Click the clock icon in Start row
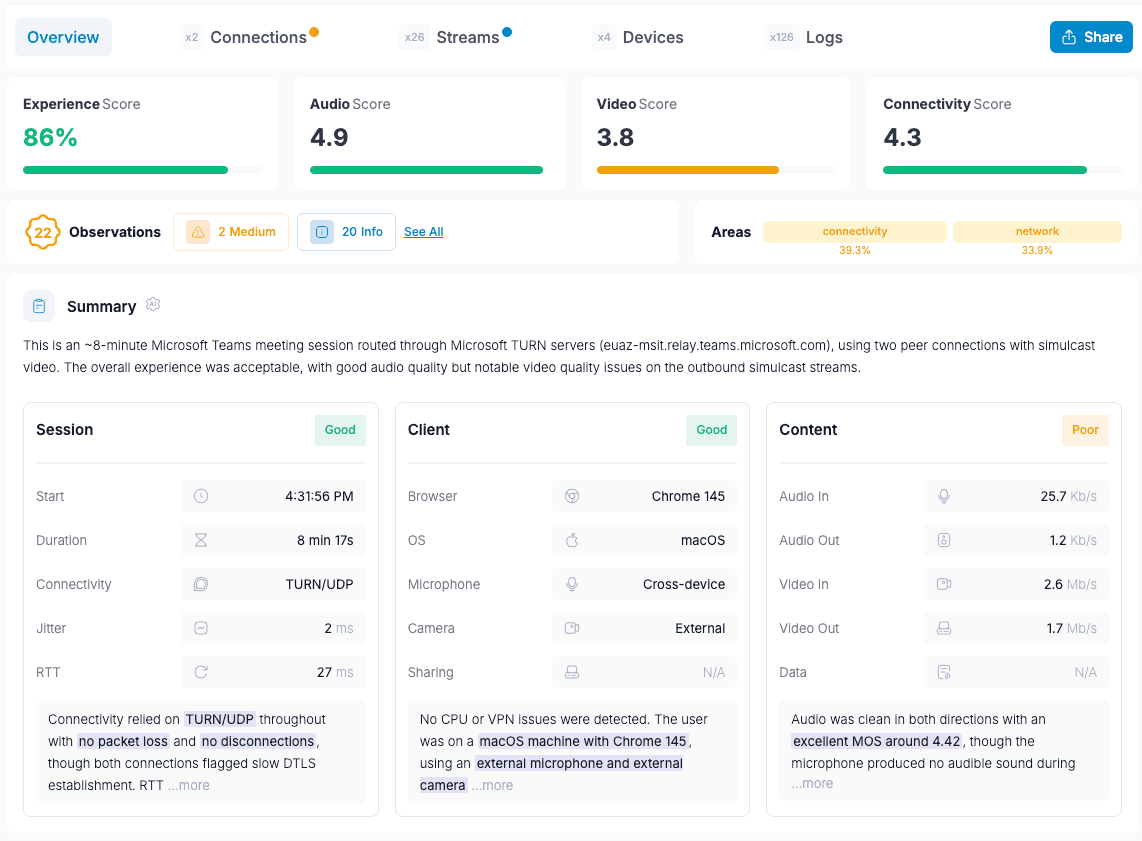Viewport: 1142px width, 841px height. tap(201, 496)
